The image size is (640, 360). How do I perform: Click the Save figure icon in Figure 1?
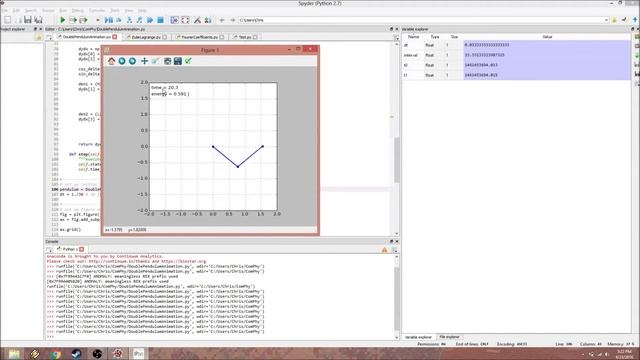click(x=178, y=61)
